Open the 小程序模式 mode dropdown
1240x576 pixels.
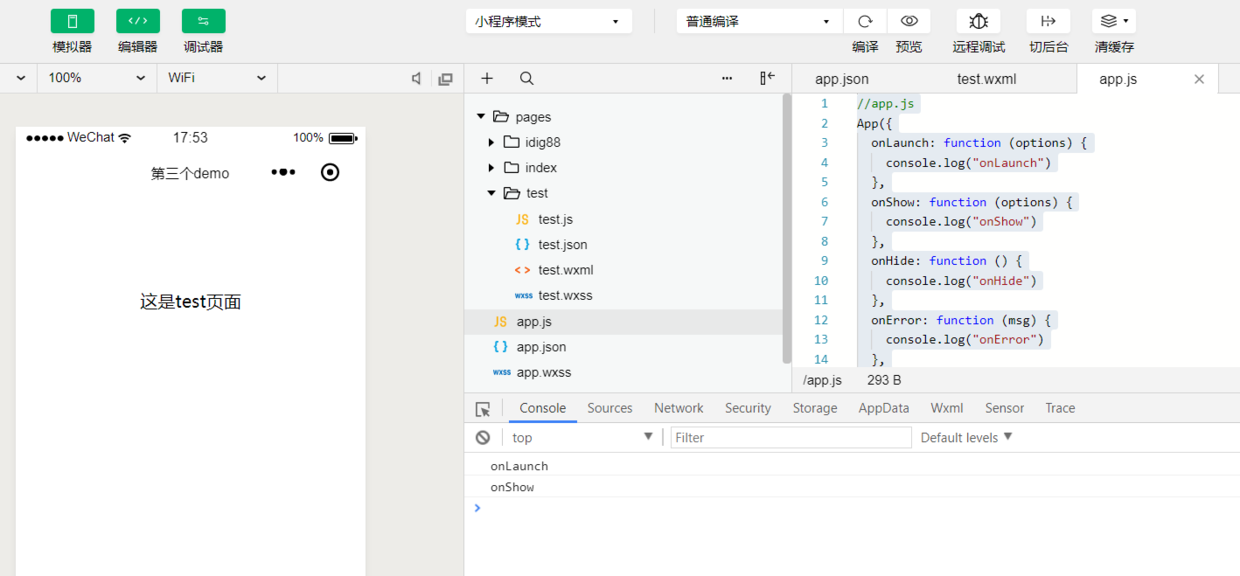click(x=548, y=21)
